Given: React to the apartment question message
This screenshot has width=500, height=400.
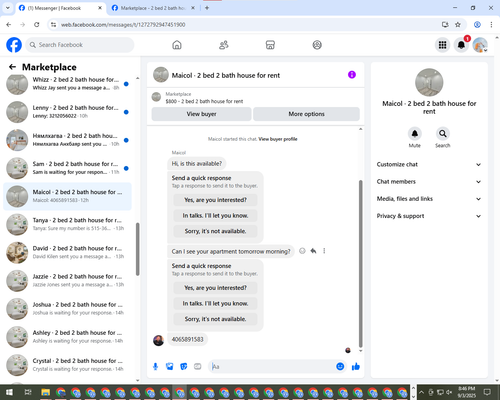Looking at the screenshot, I should [x=302, y=251].
